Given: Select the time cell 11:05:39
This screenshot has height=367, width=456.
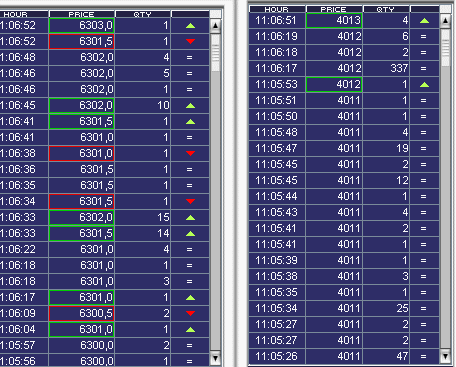Looking at the screenshot, I should click(277, 261).
